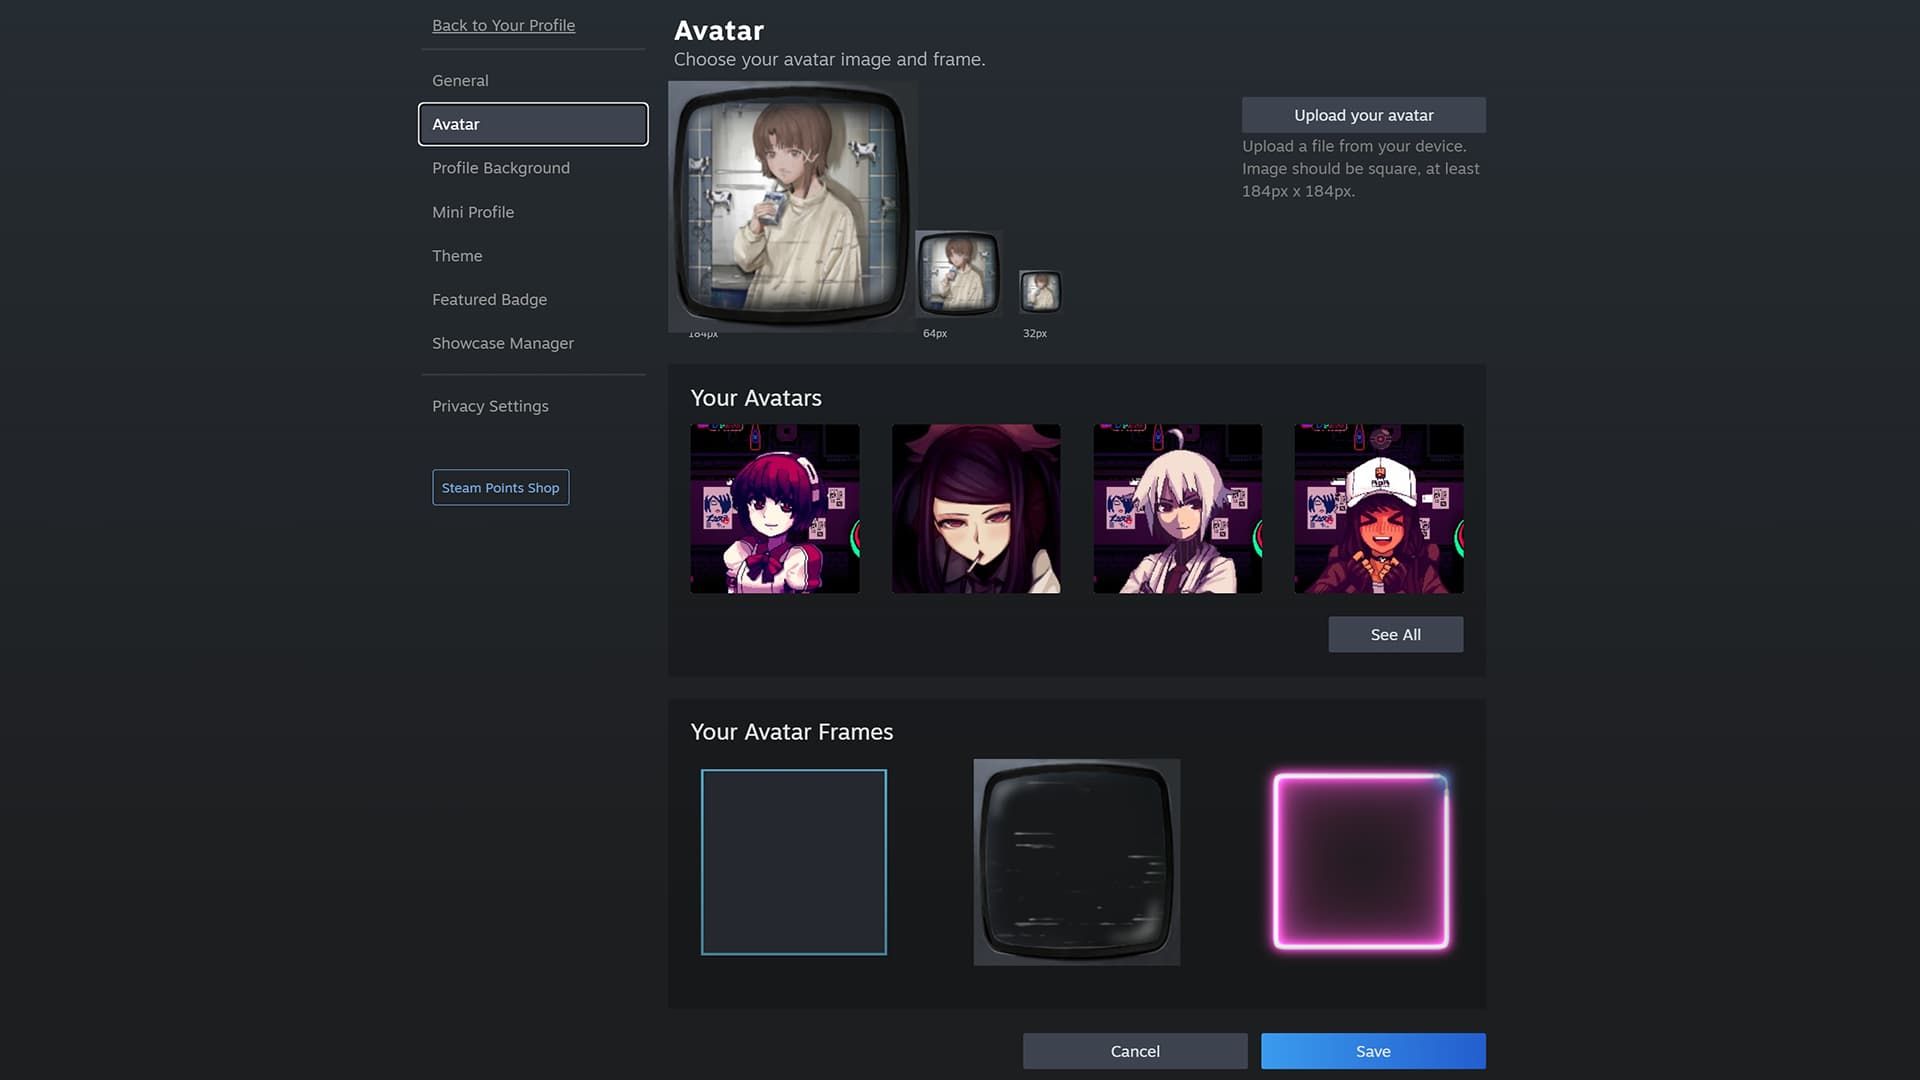Select the dark CRT television avatar frame

pyautogui.click(x=1077, y=862)
